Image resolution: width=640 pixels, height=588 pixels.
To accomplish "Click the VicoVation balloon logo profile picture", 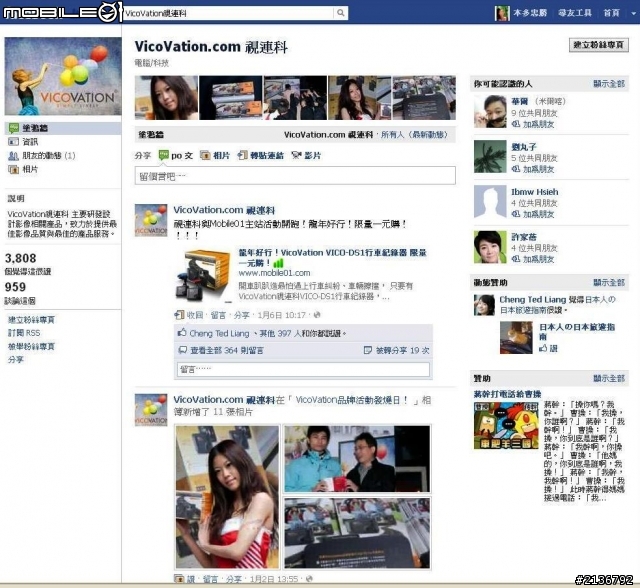I will tap(63, 76).
